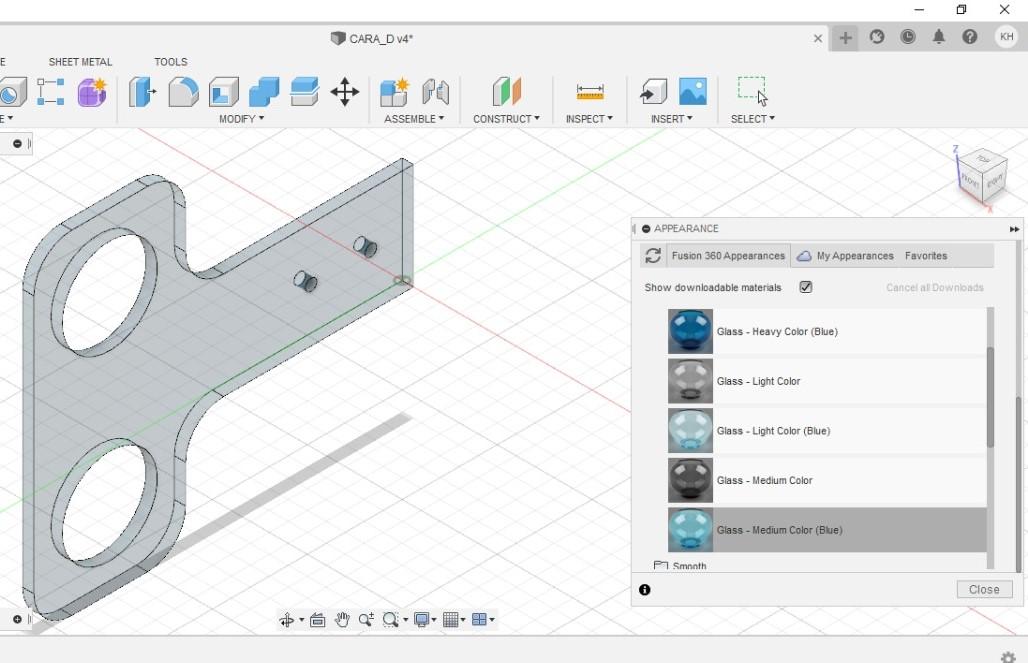This screenshot has height=663, width=1028.
Task: Click the Create Form purple icon
Action: [92, 92]
